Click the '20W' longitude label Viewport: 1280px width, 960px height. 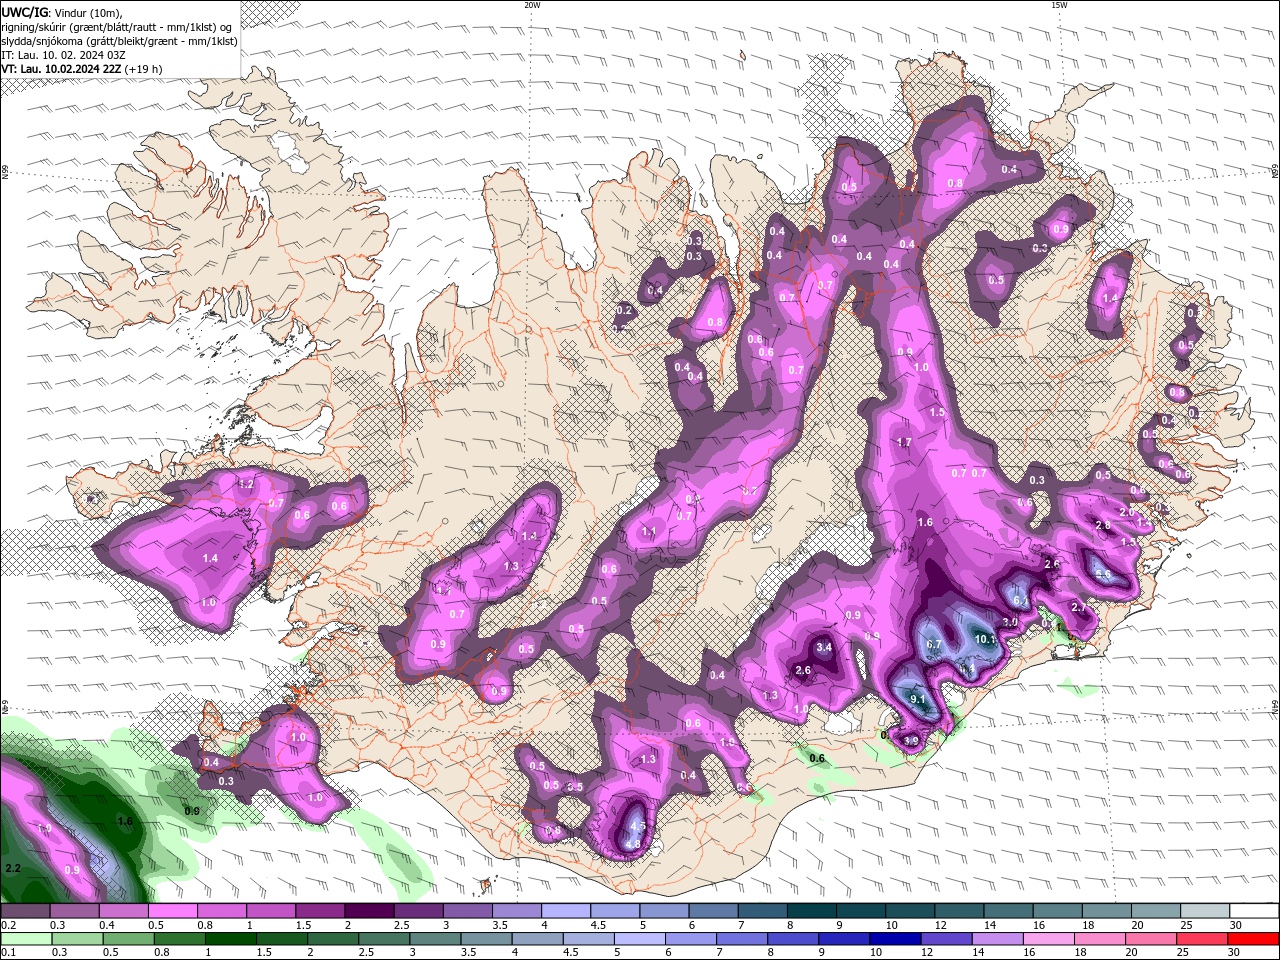[532, 5]
